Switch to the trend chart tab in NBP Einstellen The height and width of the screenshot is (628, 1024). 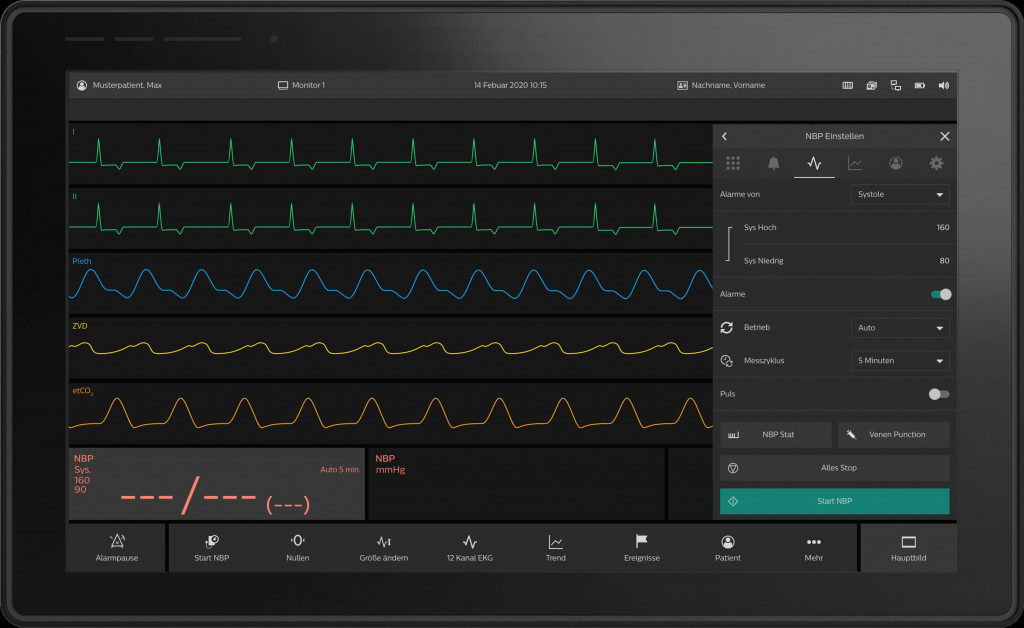pos(855,163)
